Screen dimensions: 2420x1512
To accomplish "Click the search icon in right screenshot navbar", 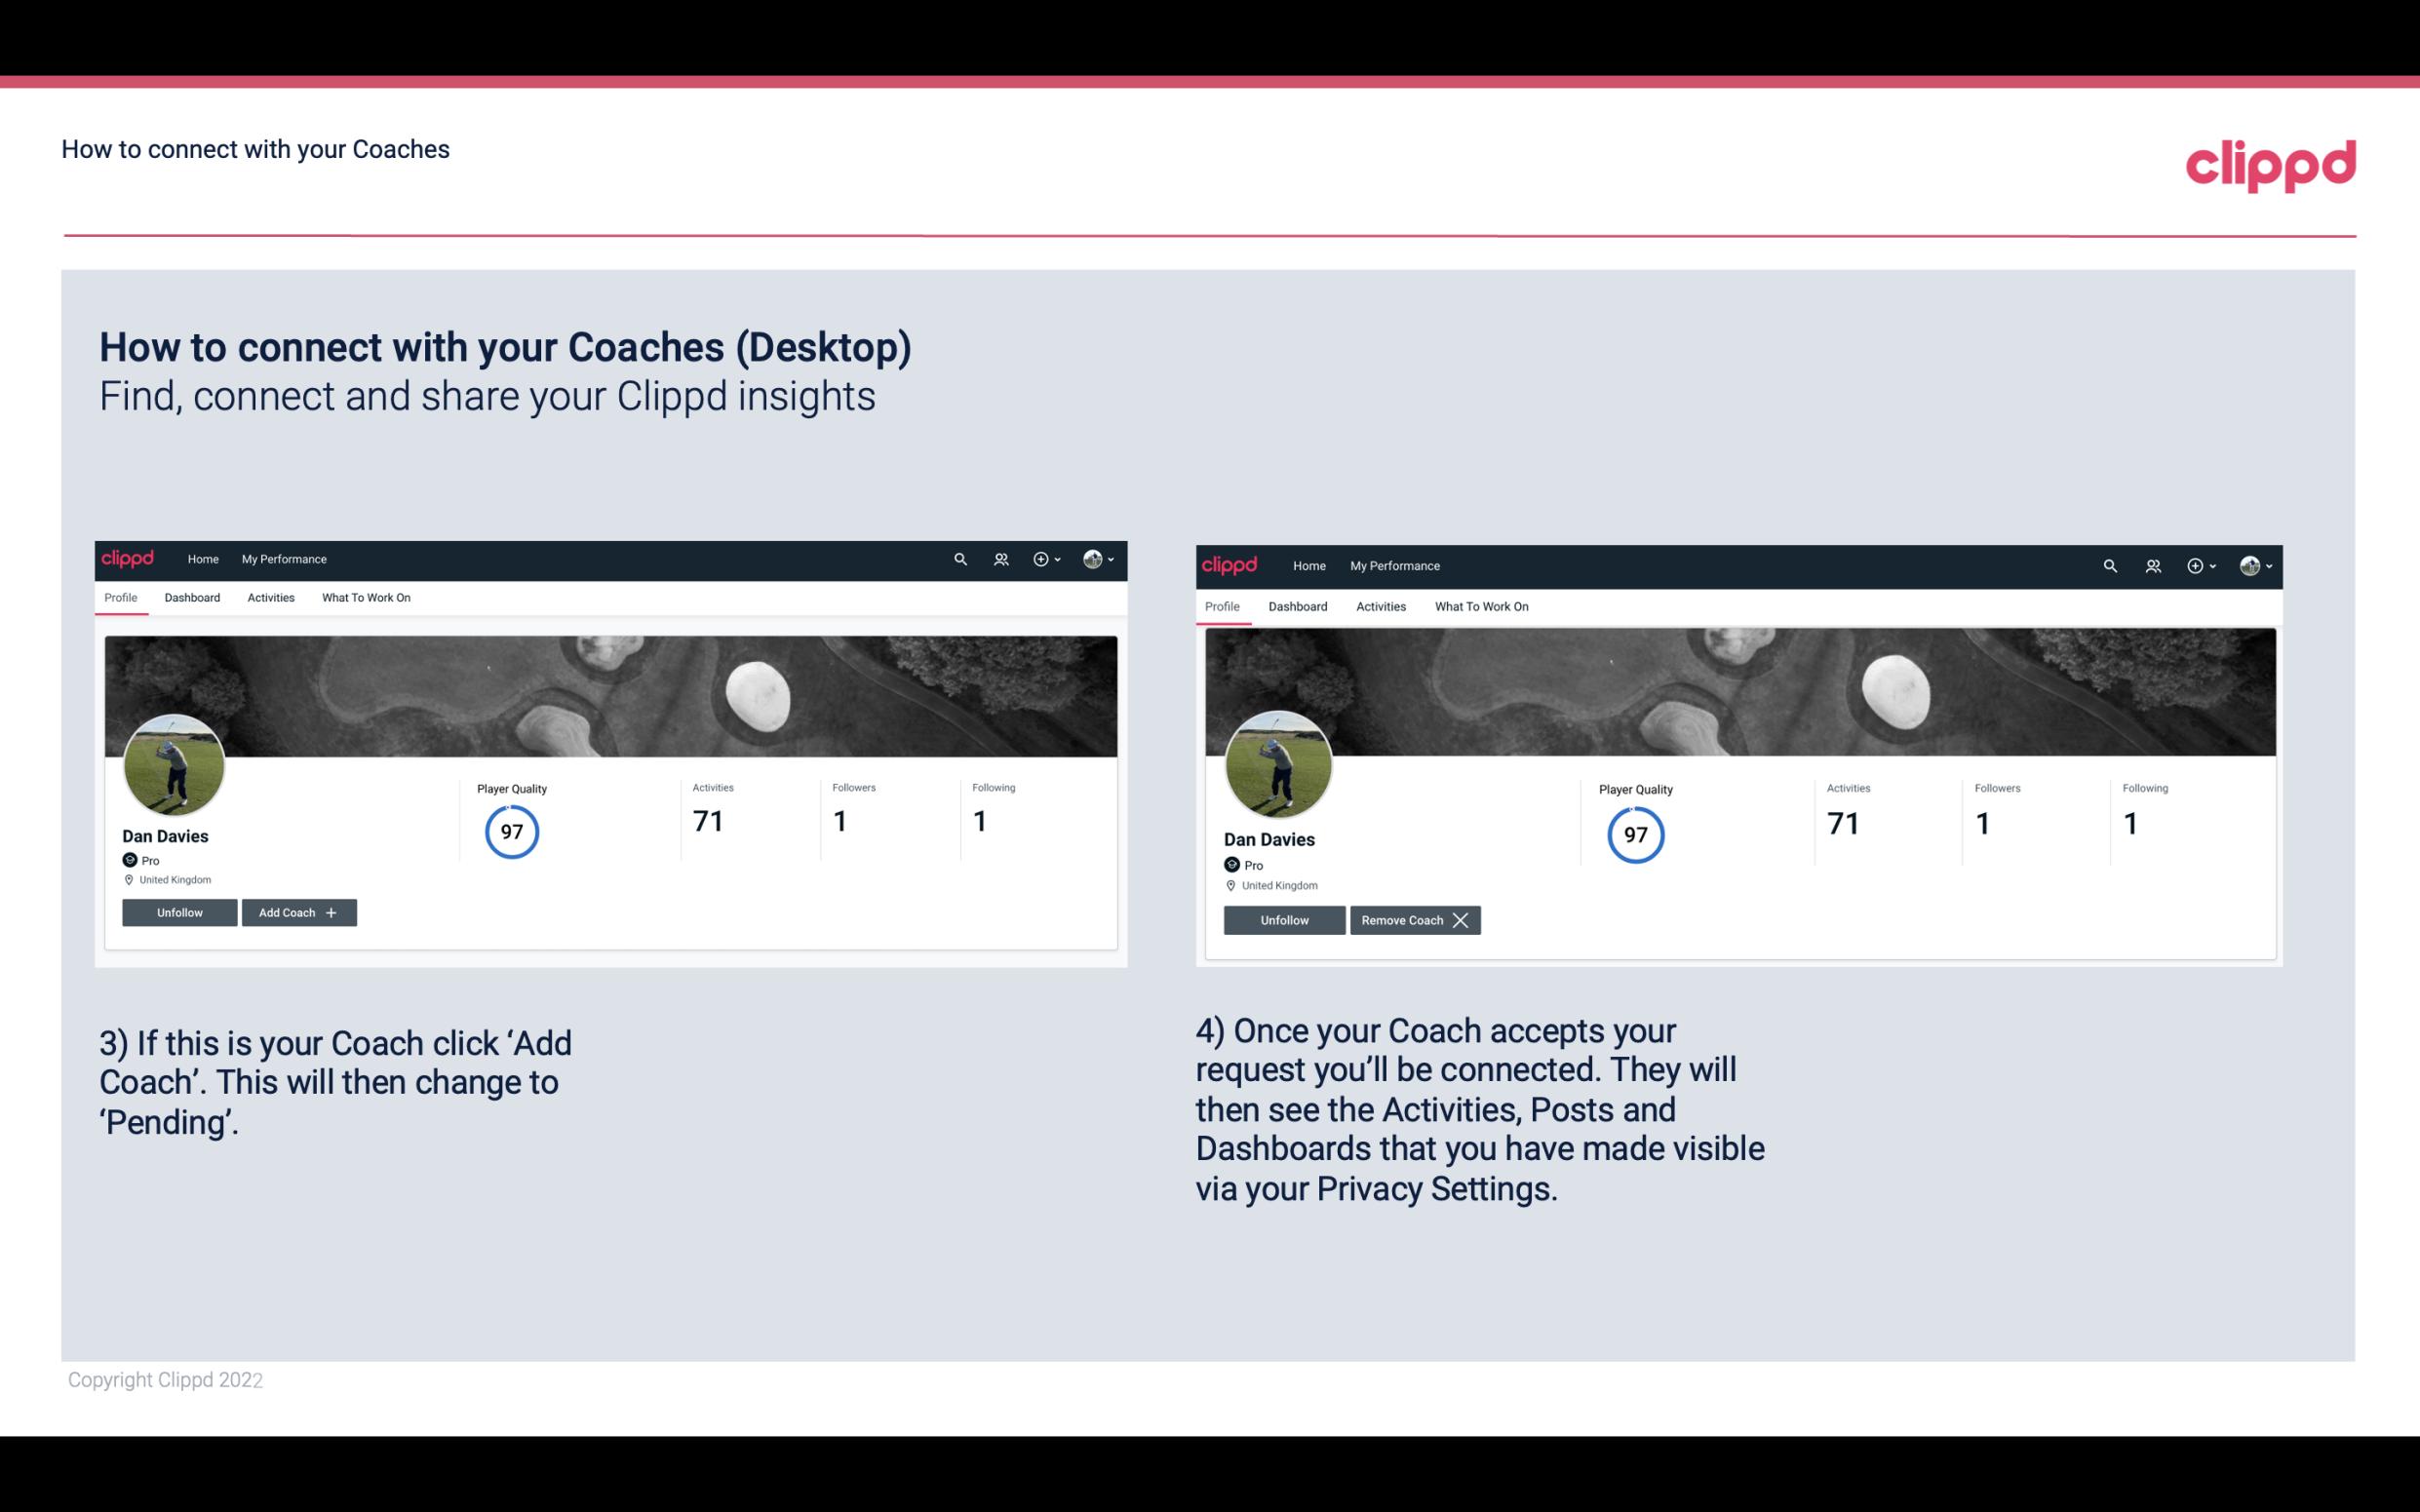I will [x=2110, y=564].
